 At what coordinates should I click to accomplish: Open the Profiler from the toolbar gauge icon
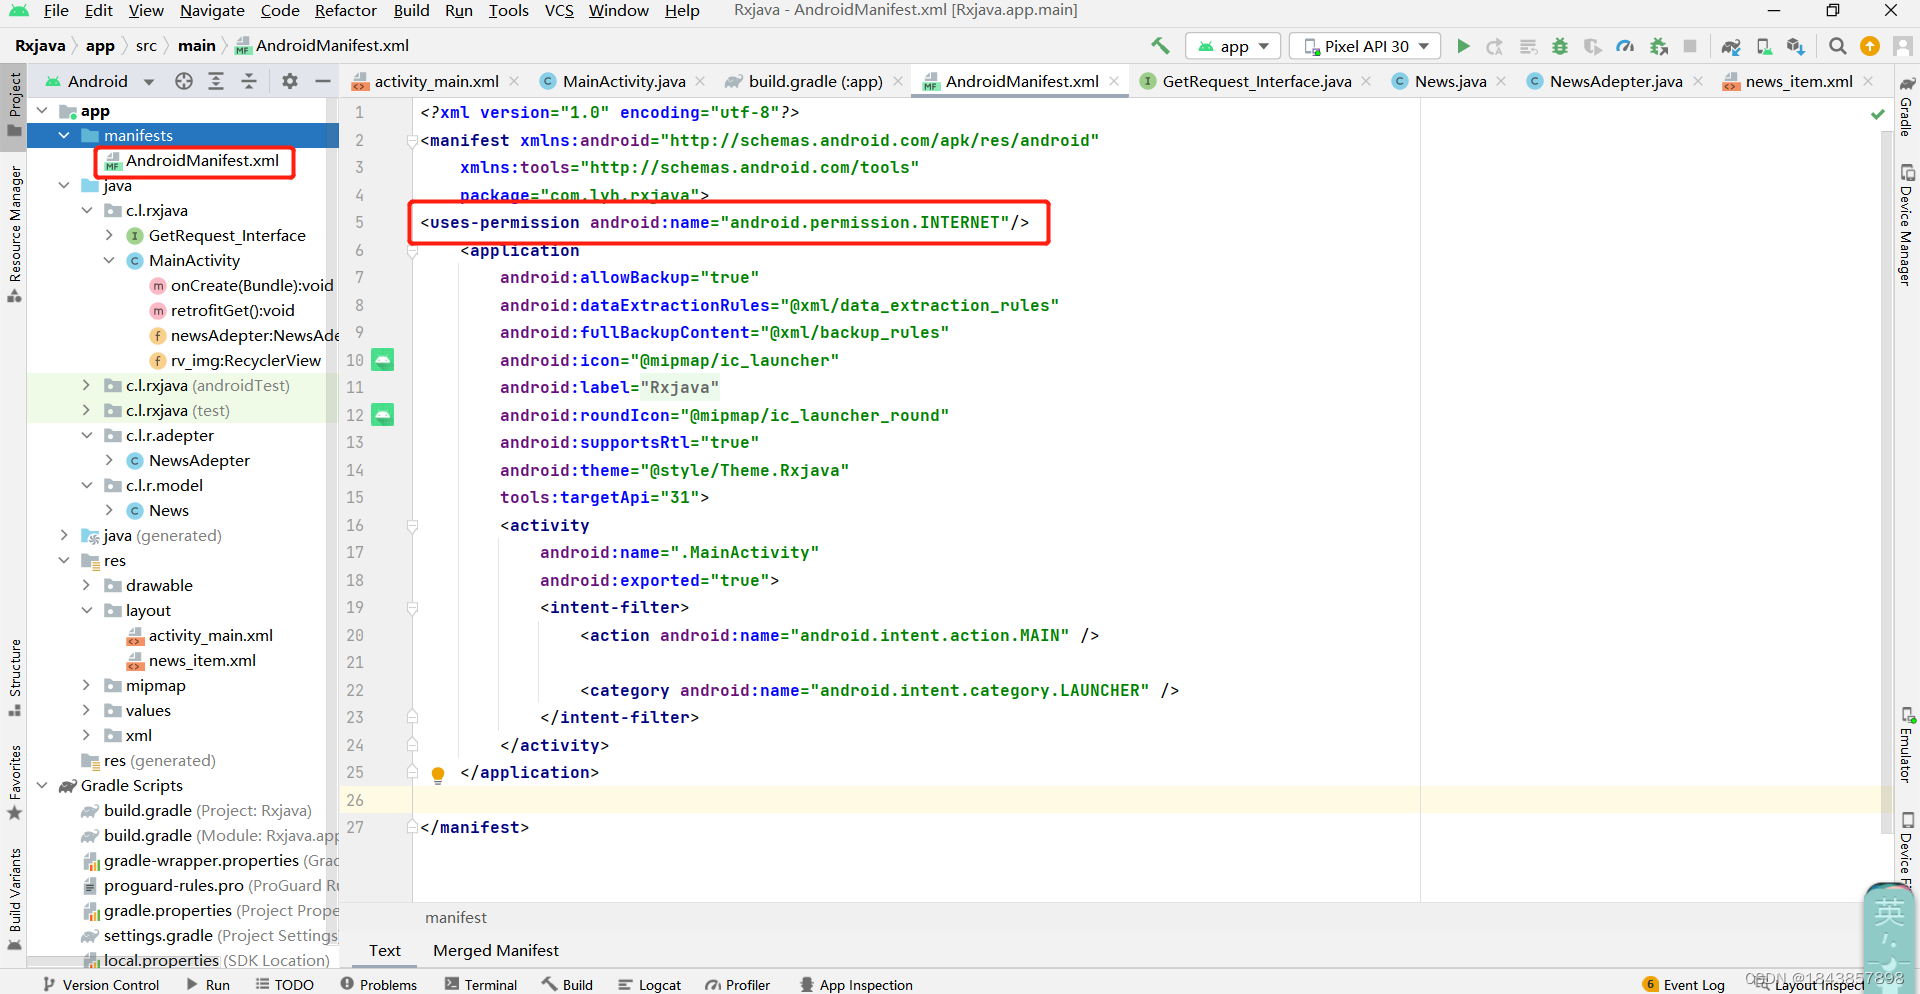coord(1625,46)
